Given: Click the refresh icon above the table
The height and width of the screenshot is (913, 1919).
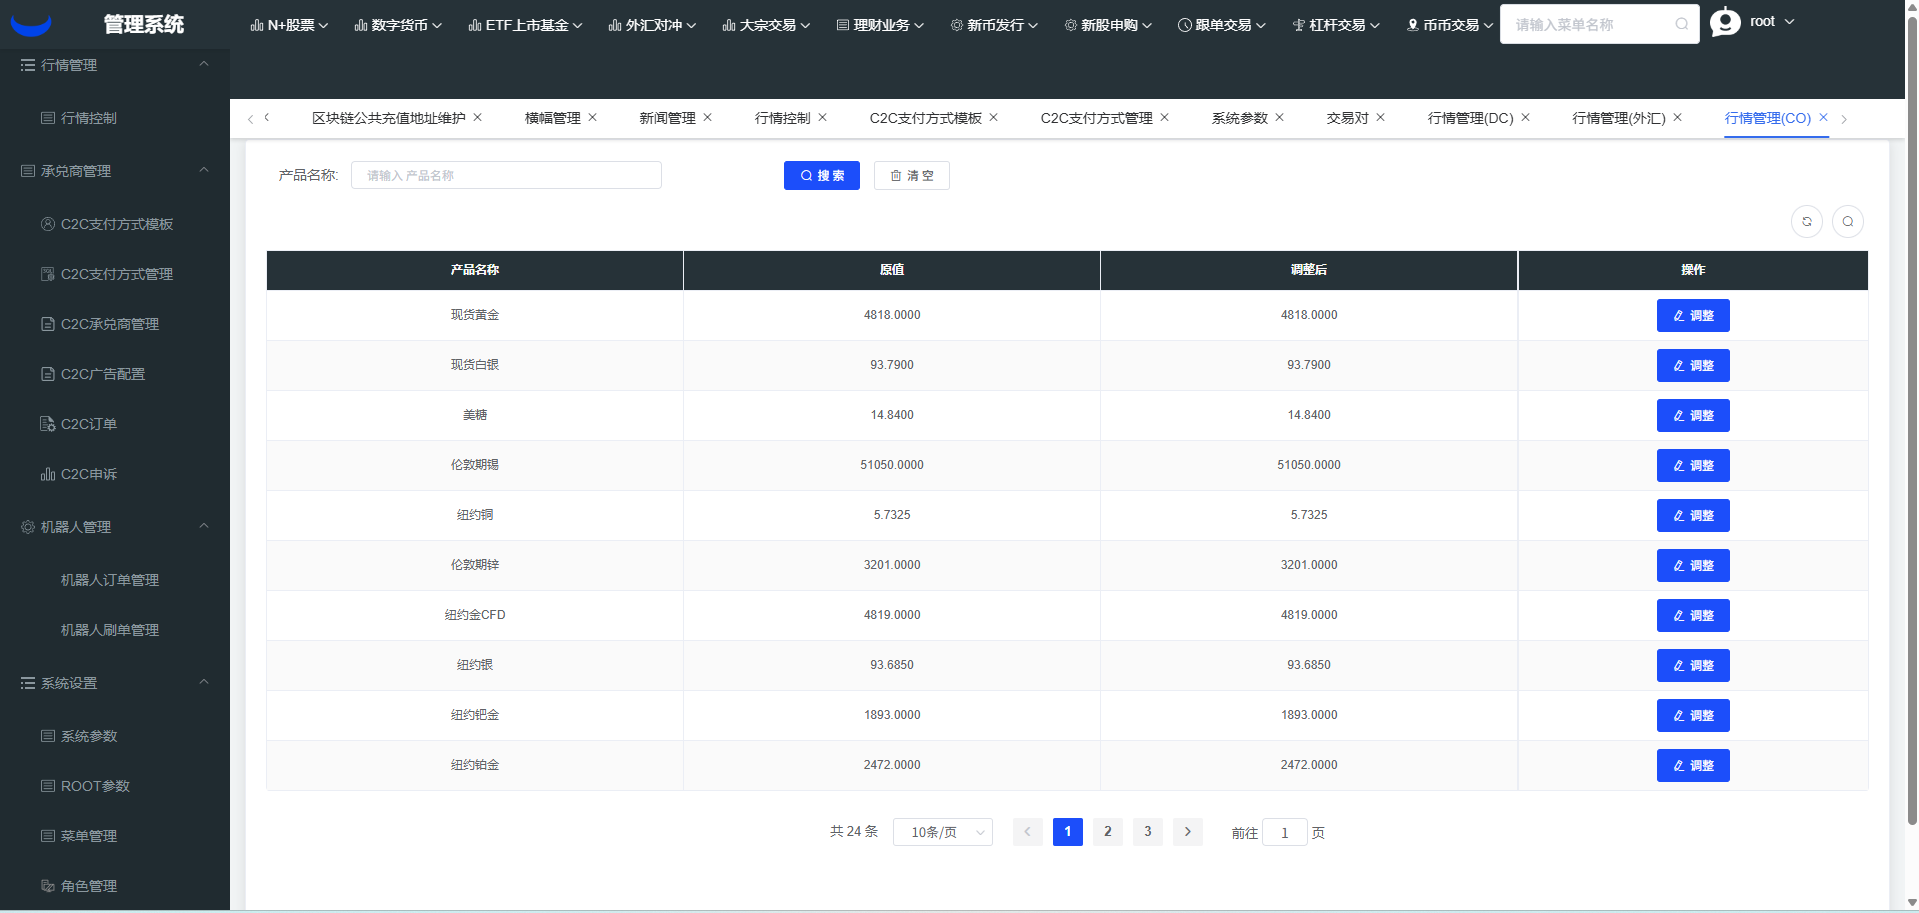Looking at the screenshot, I should pyautogui.click(x=1806, y=222).
